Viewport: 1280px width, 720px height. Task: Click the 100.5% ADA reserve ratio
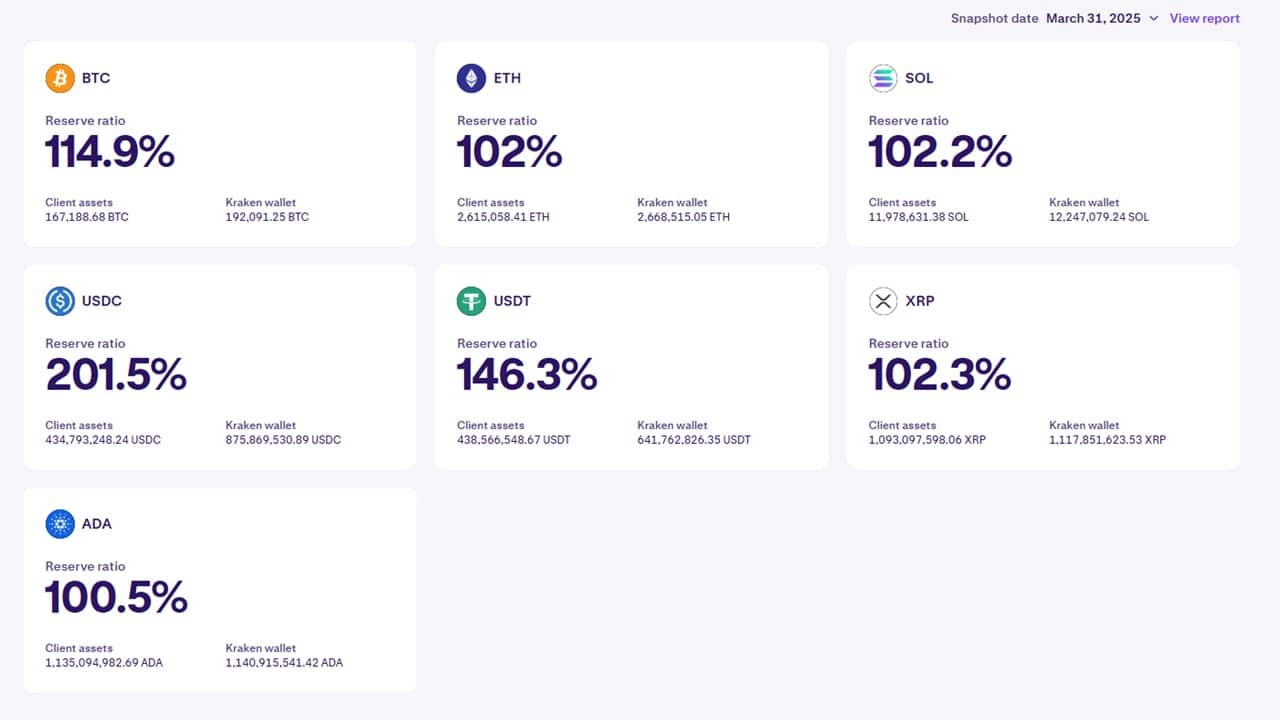tap(116, 598)
